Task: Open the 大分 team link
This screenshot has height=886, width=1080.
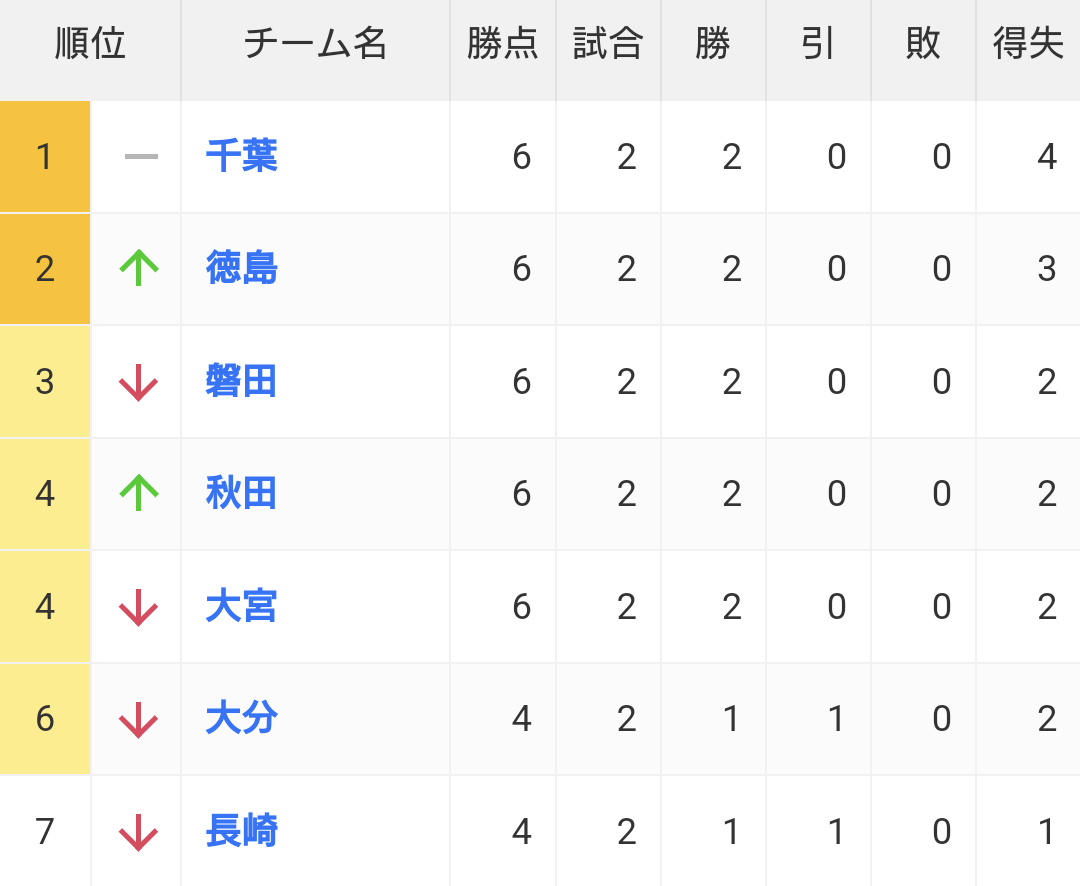Action: pos(241,718)
